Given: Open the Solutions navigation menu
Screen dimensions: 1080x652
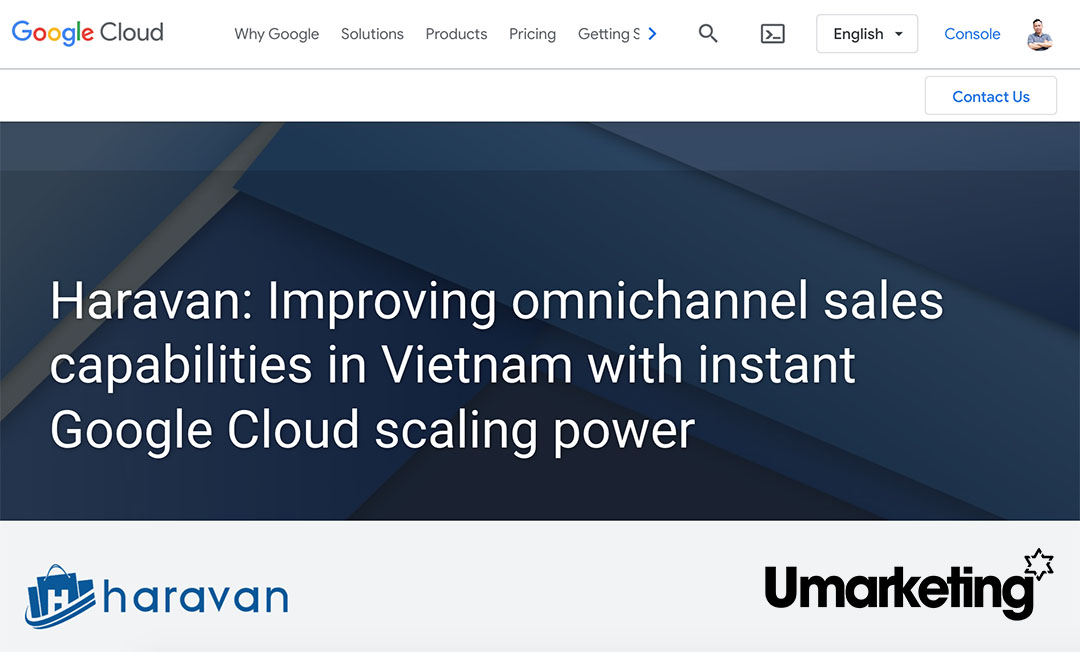Looking at the screenshot, I should pos(372,34).
